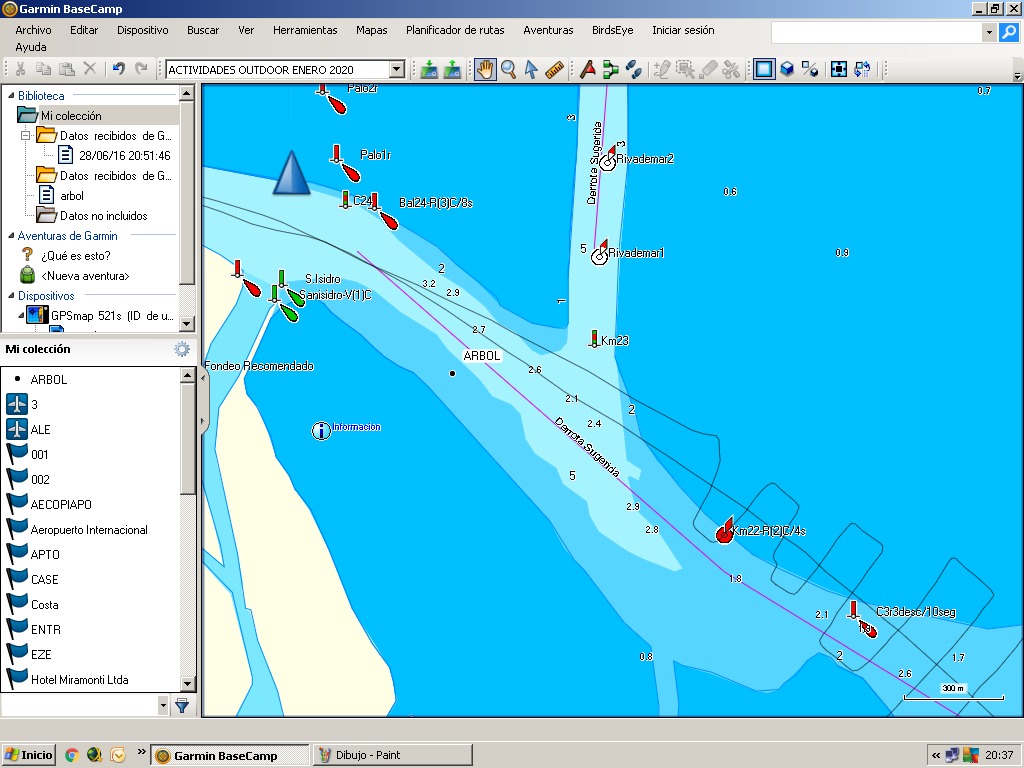Image resolution: width=1024 pixels, height=768 pixels.
Task: Open the Dispositivo menu
Action: pos(142,30)
